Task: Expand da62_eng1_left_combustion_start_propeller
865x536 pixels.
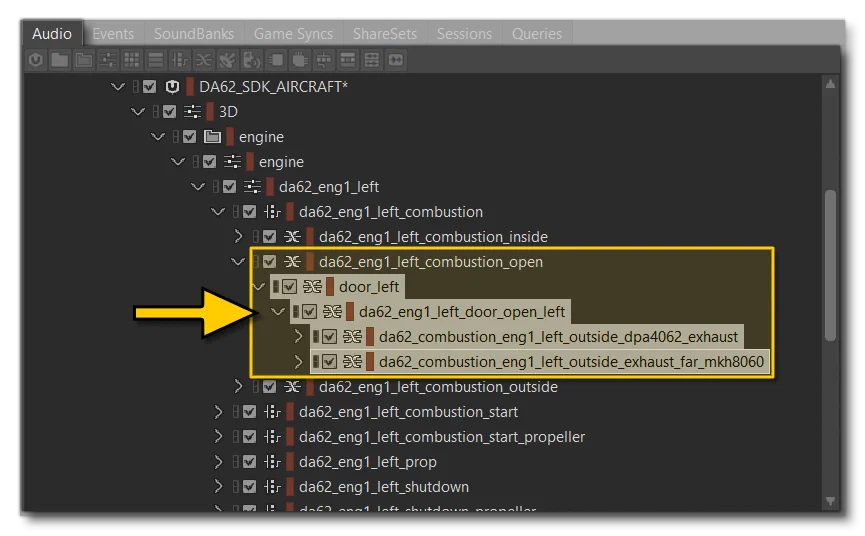Action: coord(218,437)
